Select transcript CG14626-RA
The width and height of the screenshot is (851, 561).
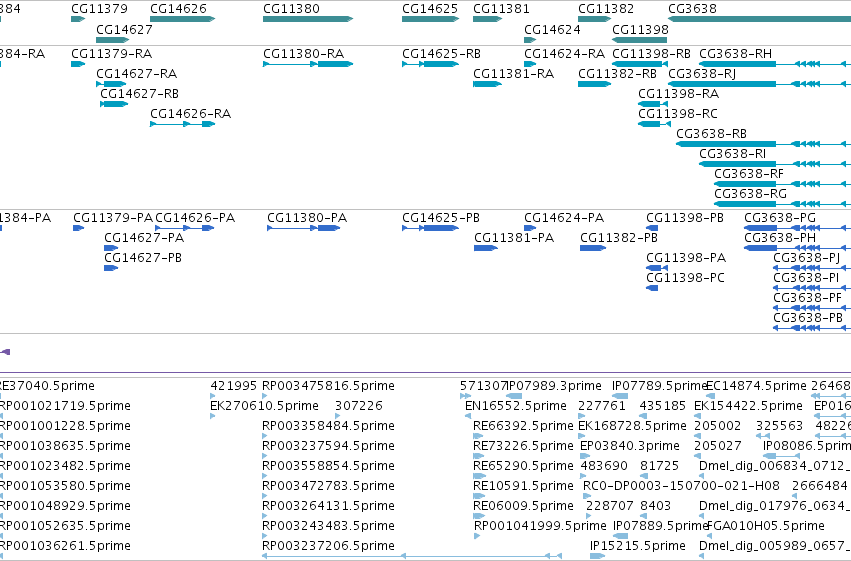pos(182,124)
